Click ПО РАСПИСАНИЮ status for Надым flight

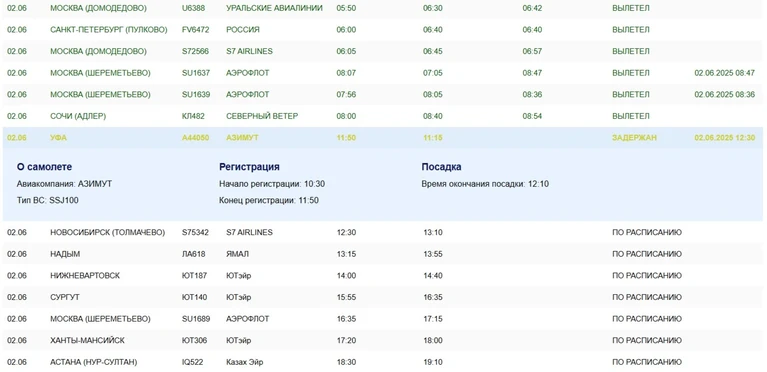click(647, 254)
